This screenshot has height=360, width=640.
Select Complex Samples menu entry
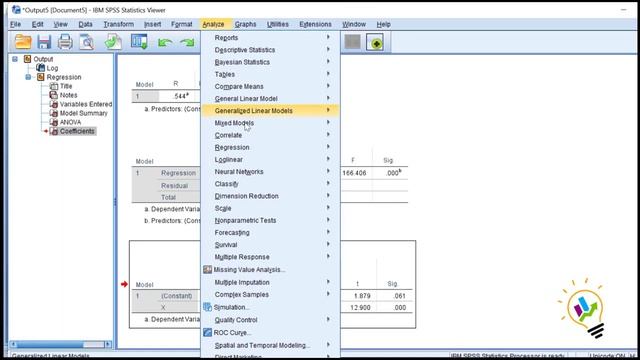pyautogui.click(x=270, y=295)
